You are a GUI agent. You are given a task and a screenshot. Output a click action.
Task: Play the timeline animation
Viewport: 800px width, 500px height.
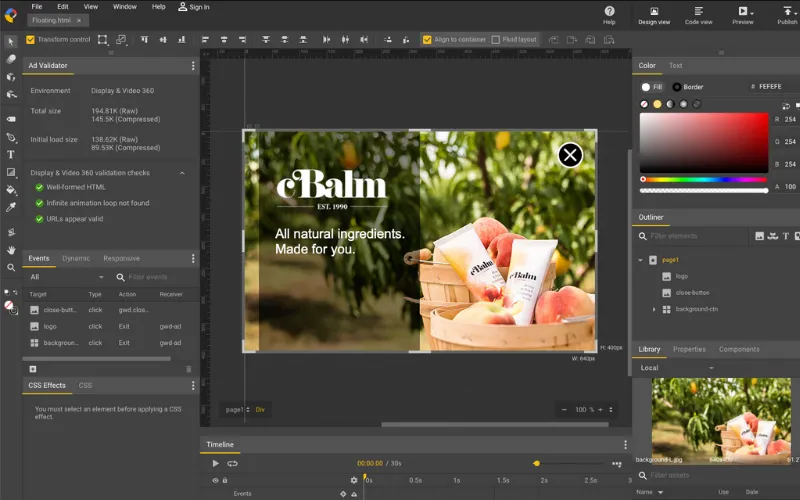coord(215,463)
